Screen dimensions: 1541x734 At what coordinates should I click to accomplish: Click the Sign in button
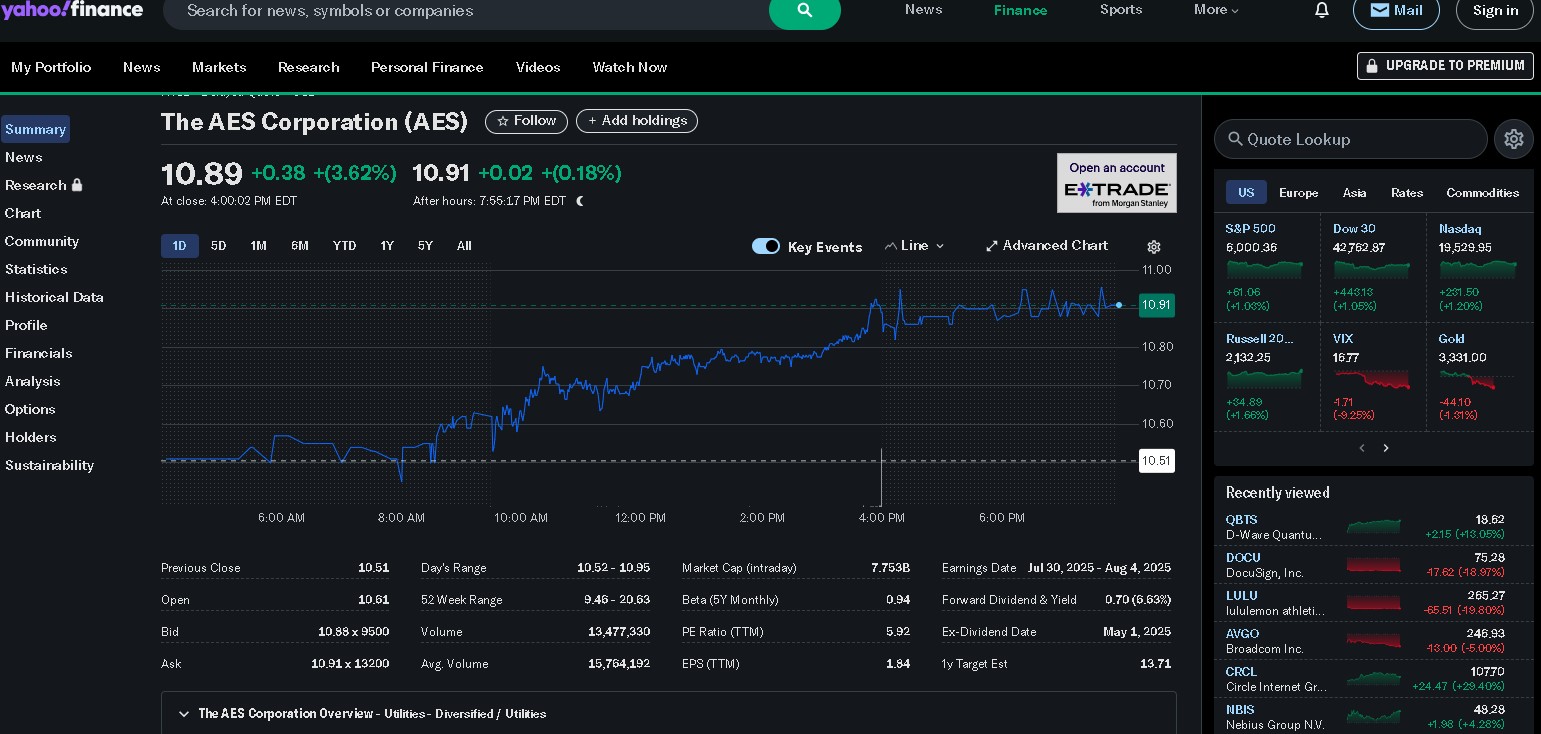1495,11
